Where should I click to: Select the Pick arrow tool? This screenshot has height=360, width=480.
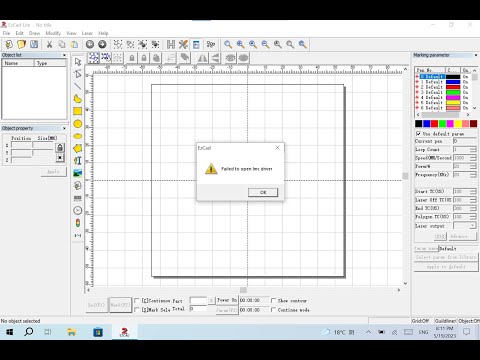coord(78,62)
